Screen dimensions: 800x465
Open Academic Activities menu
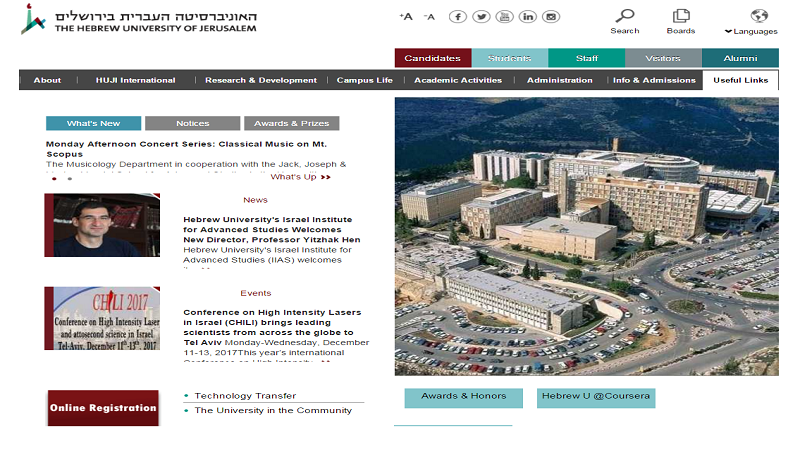(x=458, y=80)
